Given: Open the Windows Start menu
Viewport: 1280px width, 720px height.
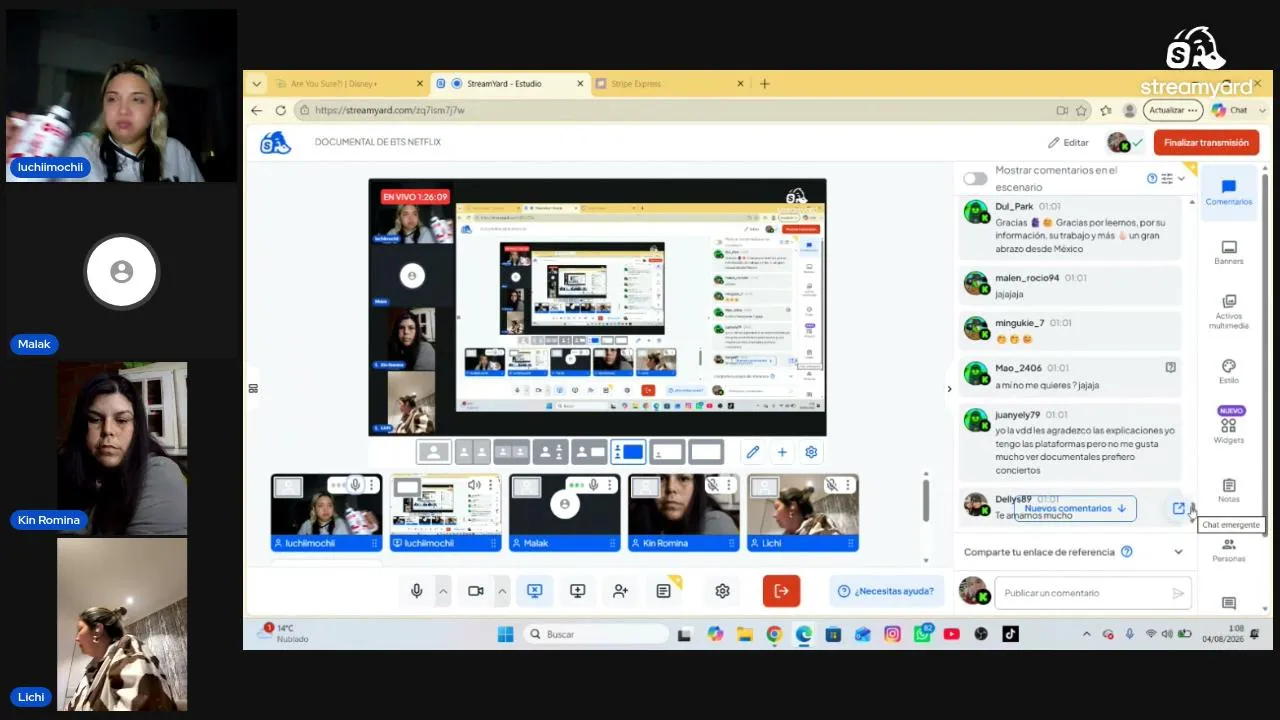Looking at the screenshot, I should click(505, 634).
